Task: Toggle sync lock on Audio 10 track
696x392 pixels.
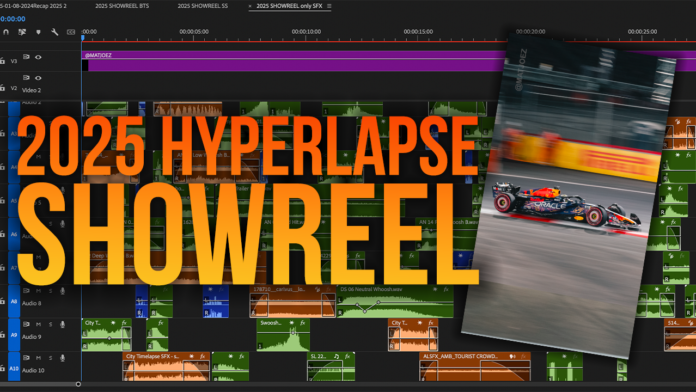Action: click(x=26, y=358)
